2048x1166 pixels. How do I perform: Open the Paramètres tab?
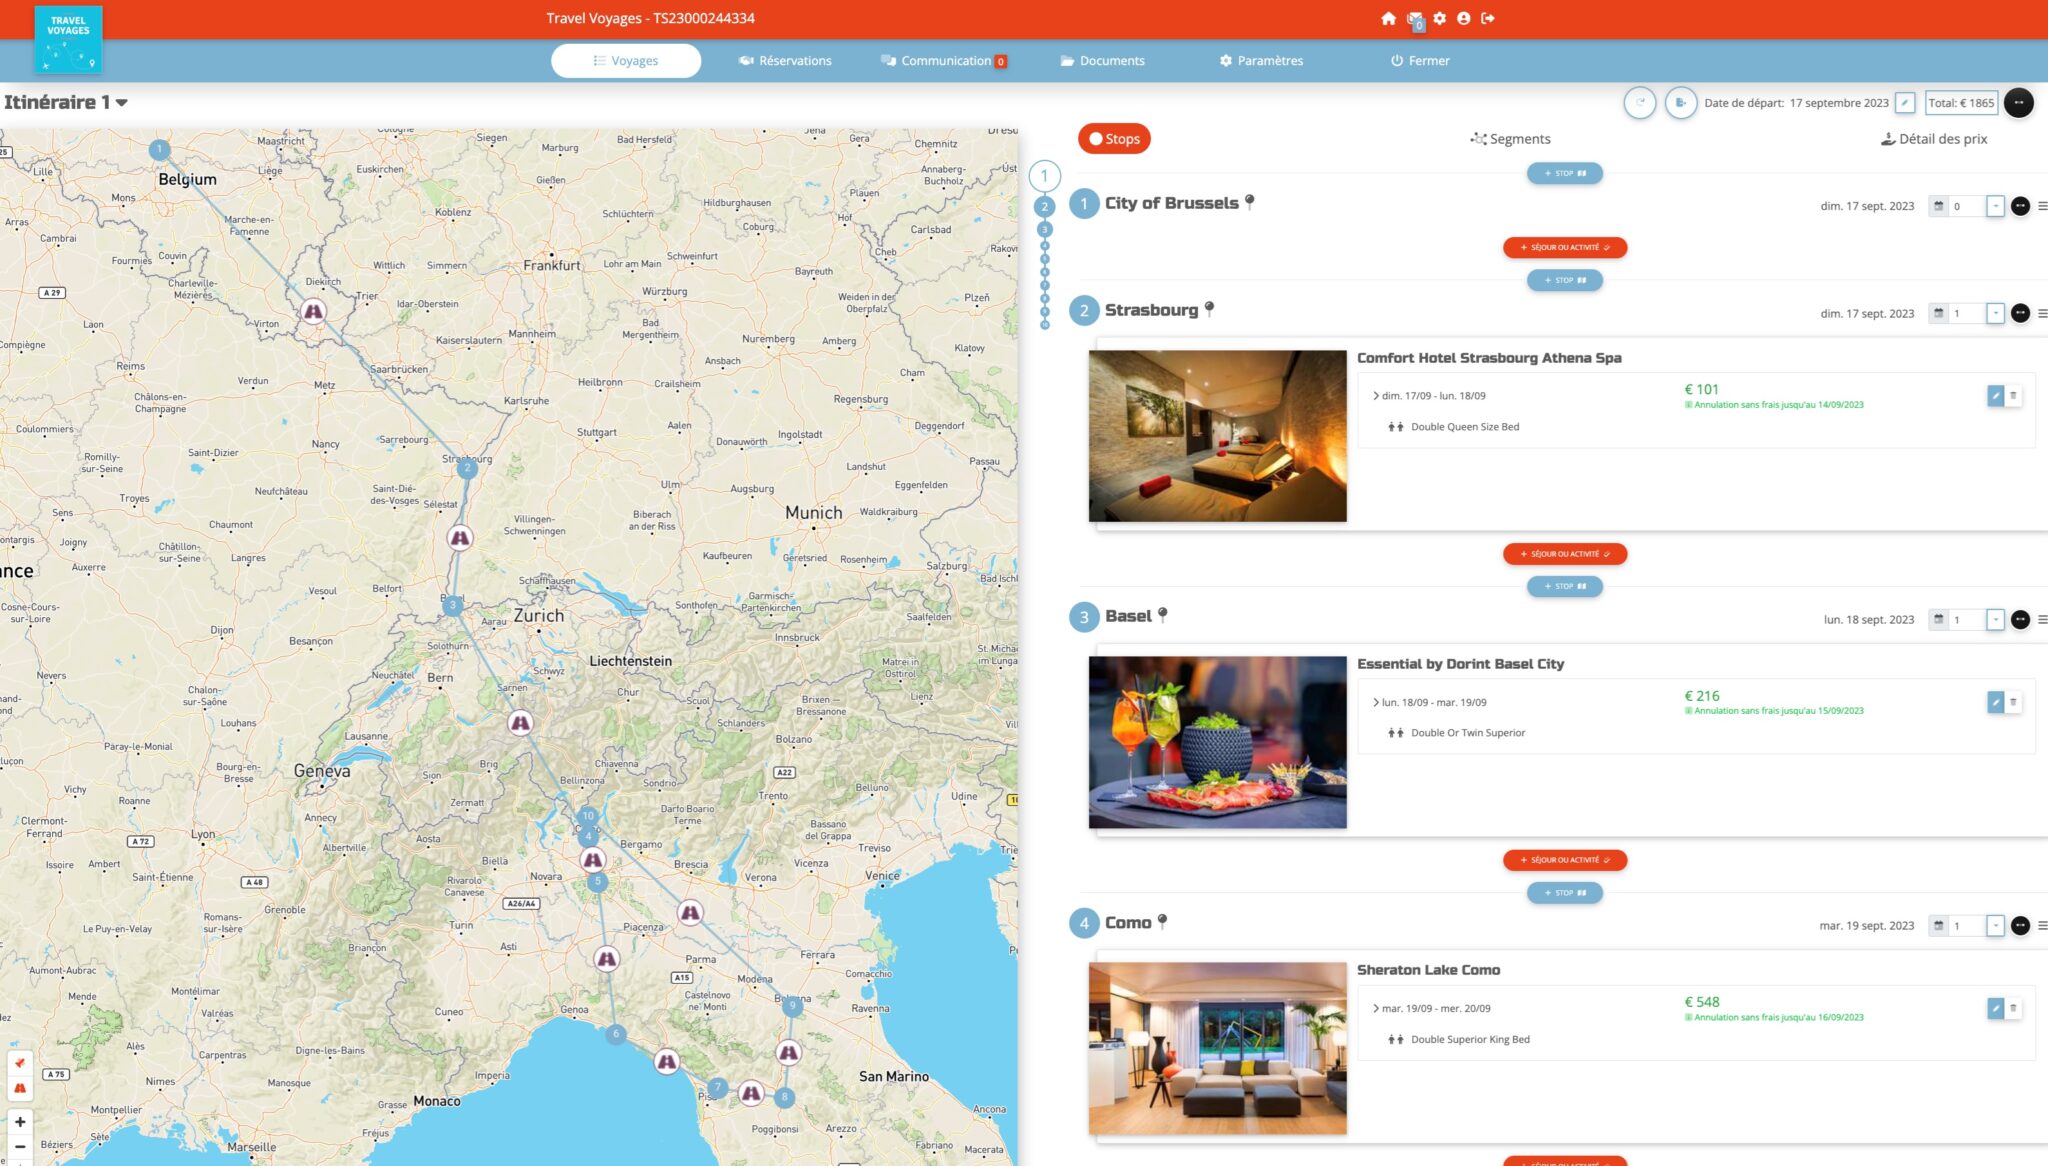(x=1261, y=60)
